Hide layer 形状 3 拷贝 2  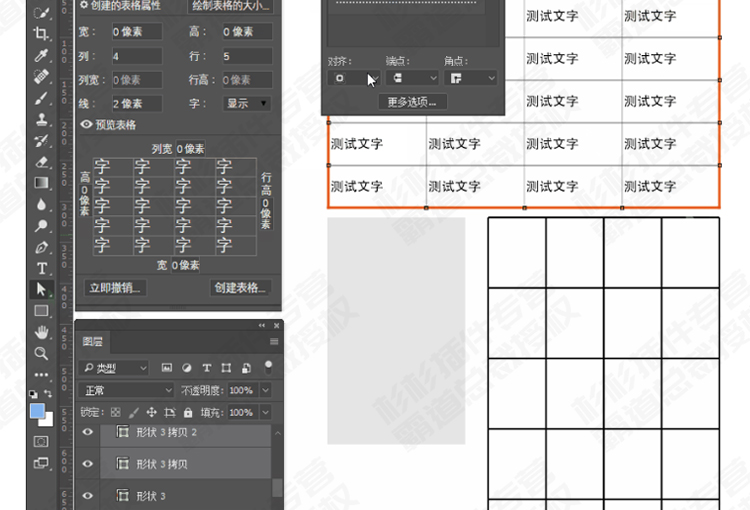click(x=88, y=432)
